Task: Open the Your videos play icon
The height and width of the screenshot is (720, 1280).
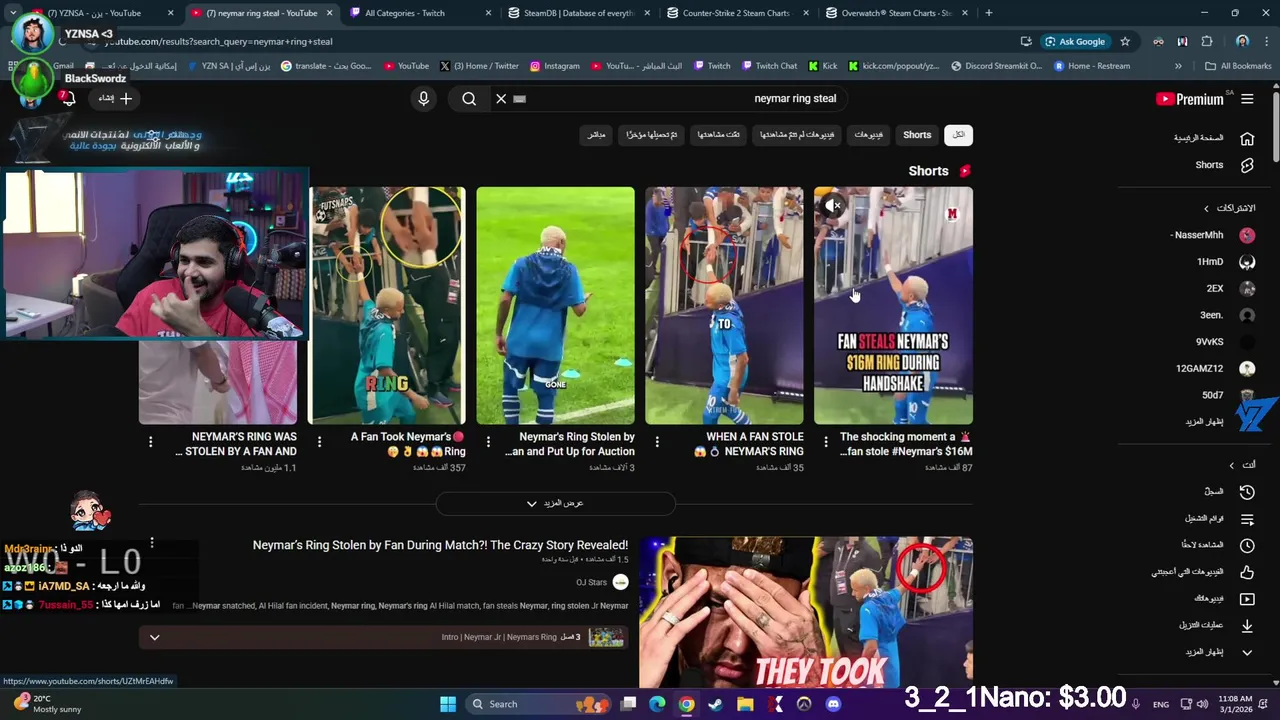Action: 1247,599
